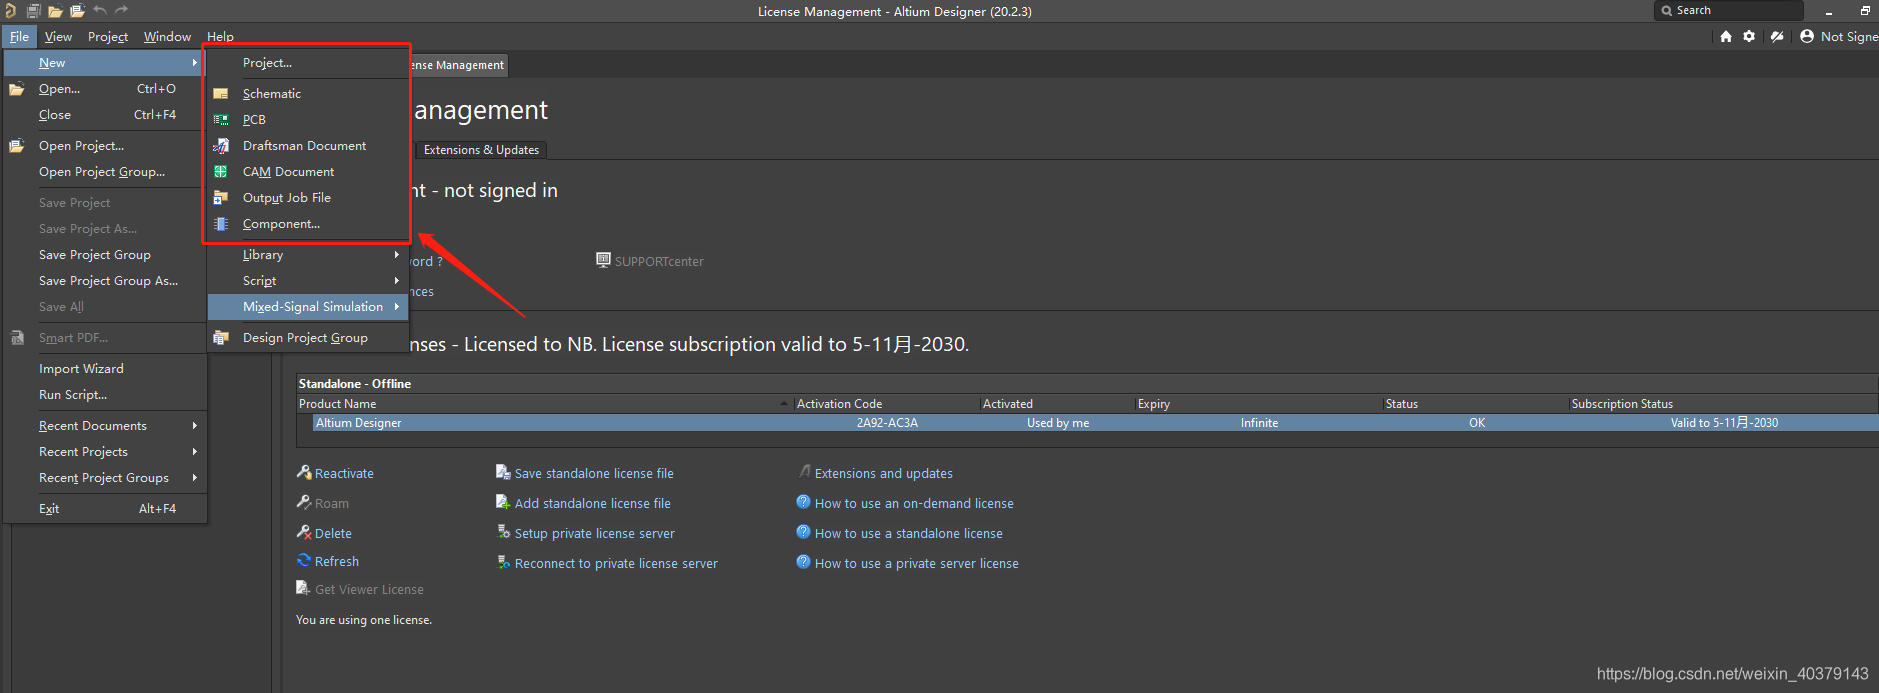Click the Setup private license server icon
The width and height of the screenshot is (1879, 693).
[x=503, y=532]
